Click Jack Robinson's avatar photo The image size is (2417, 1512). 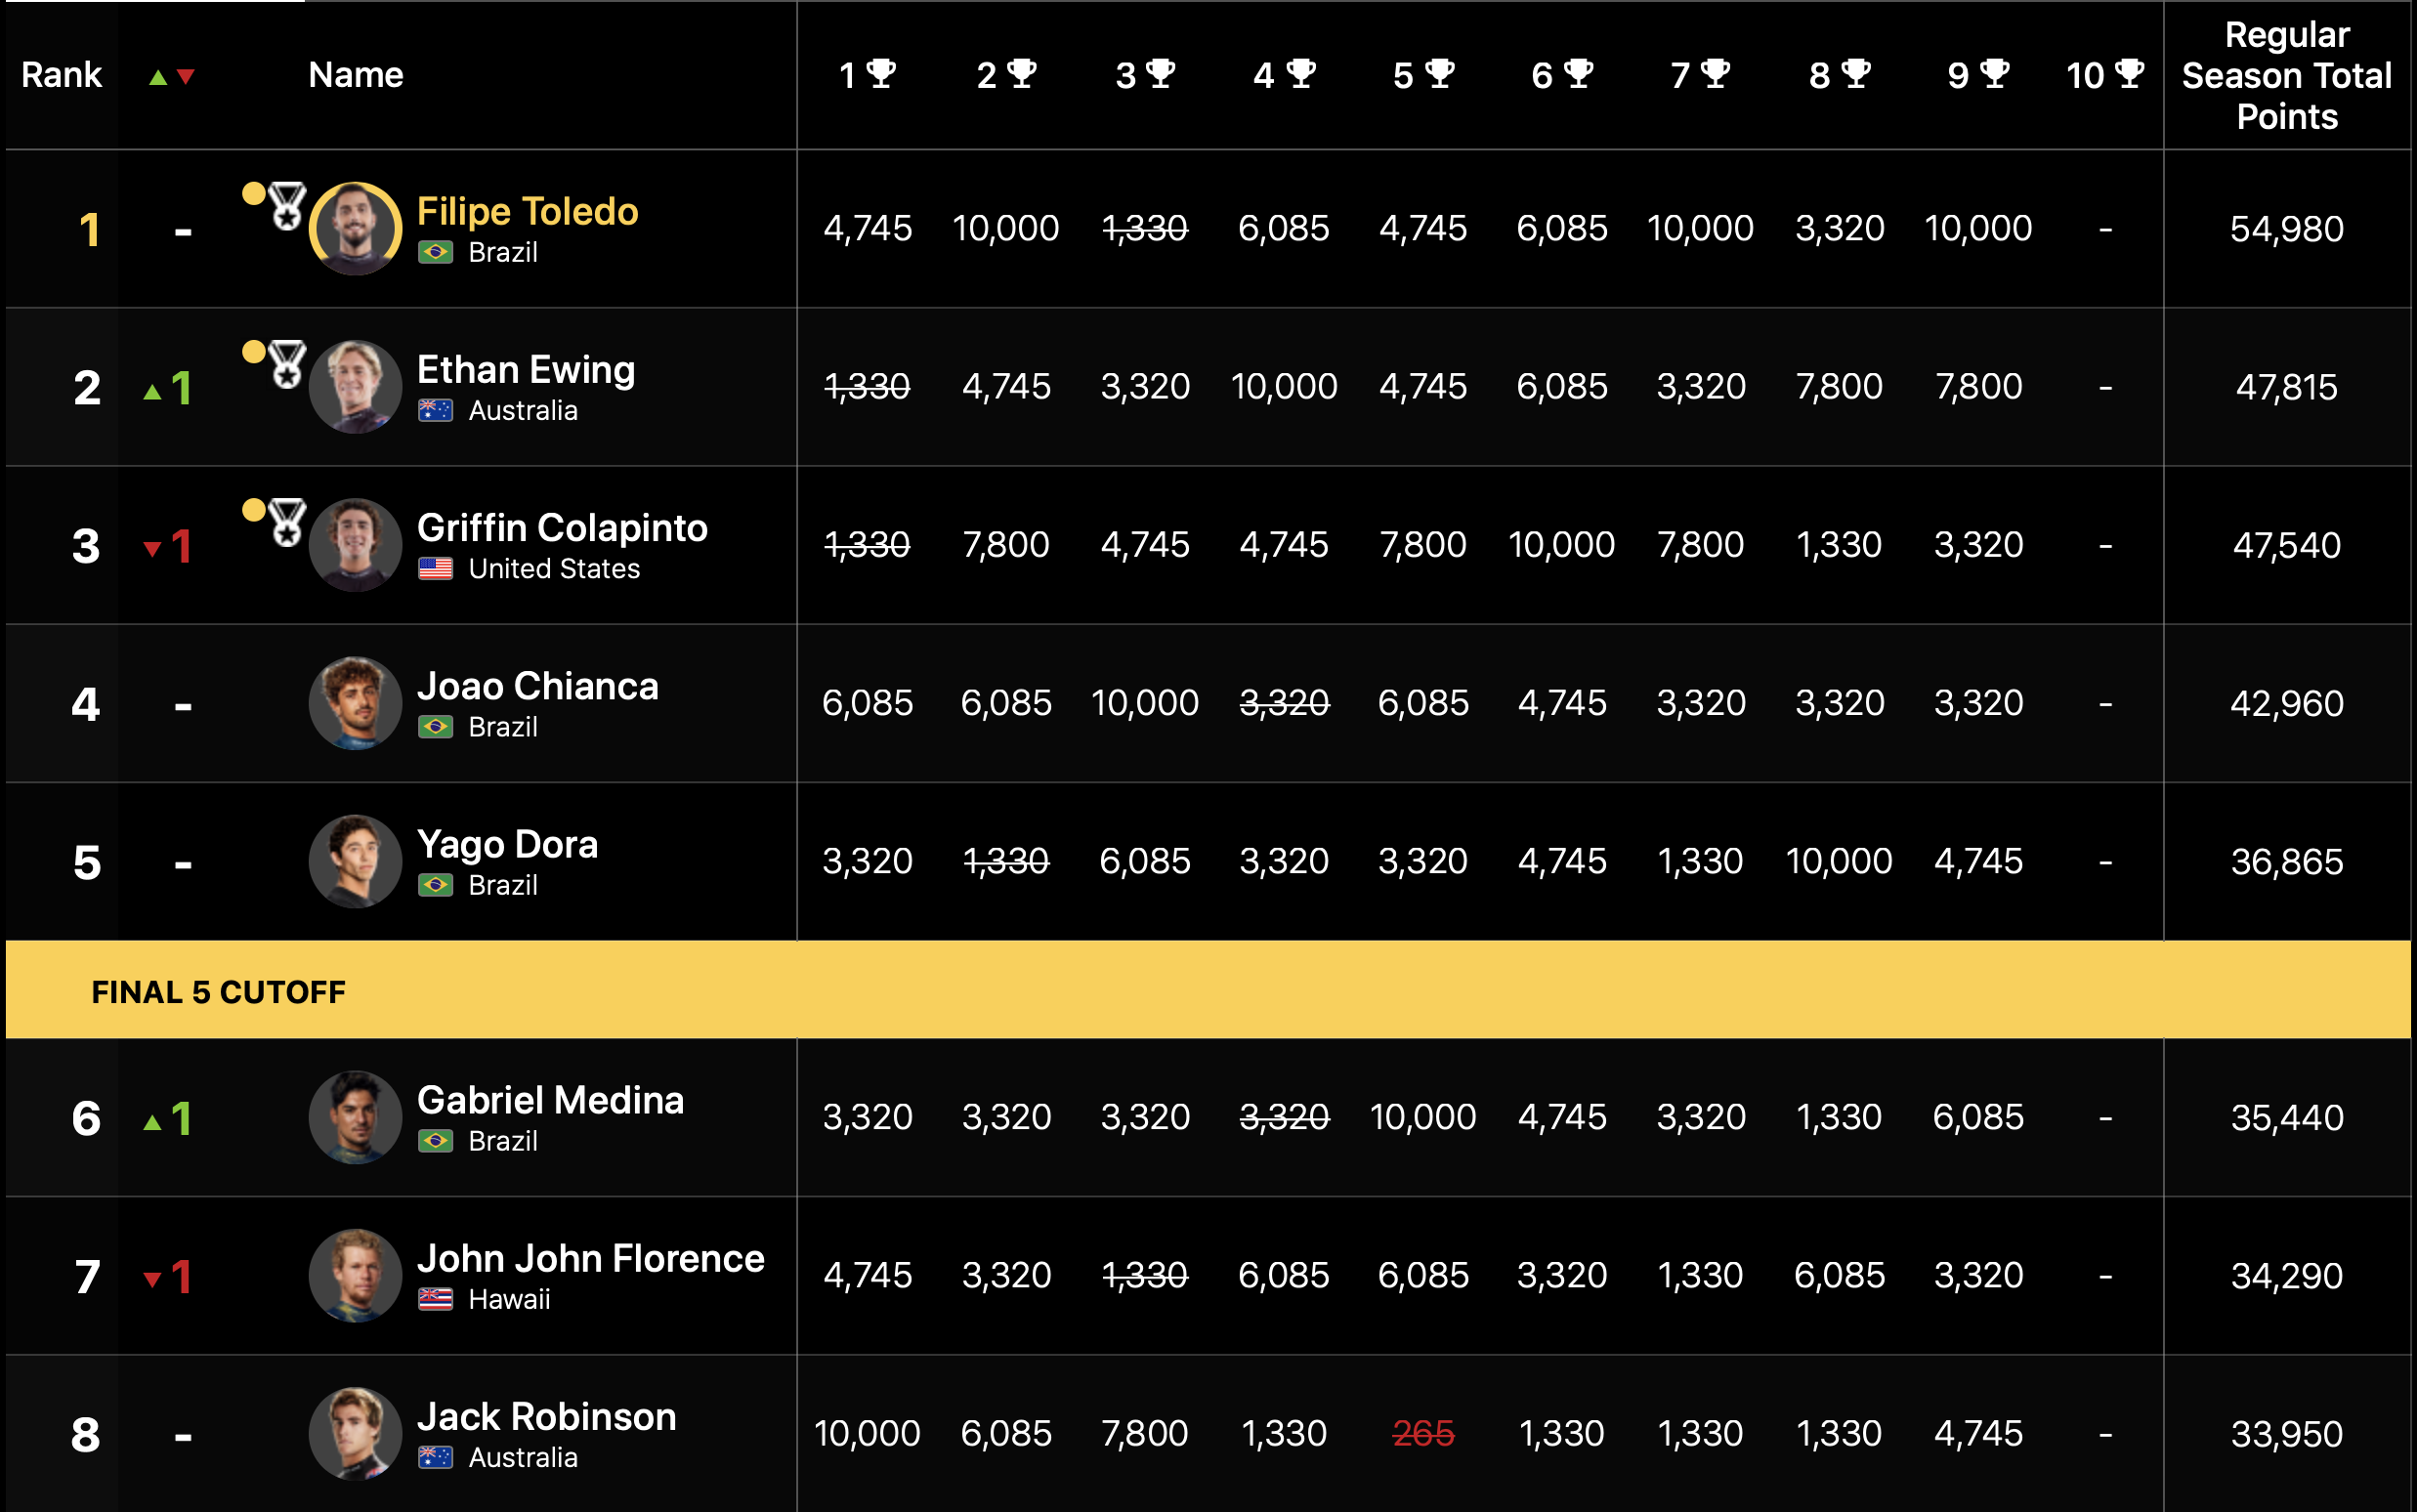click(x=355, y=1433)
